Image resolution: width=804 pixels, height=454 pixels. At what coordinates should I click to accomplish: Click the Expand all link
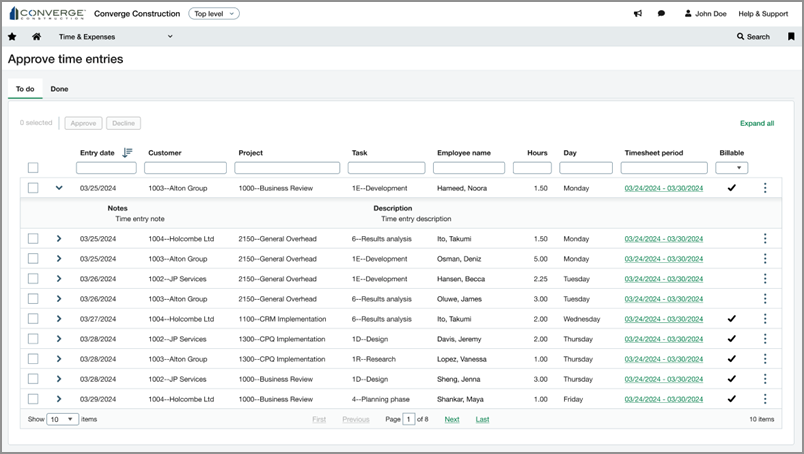[756, 123]
